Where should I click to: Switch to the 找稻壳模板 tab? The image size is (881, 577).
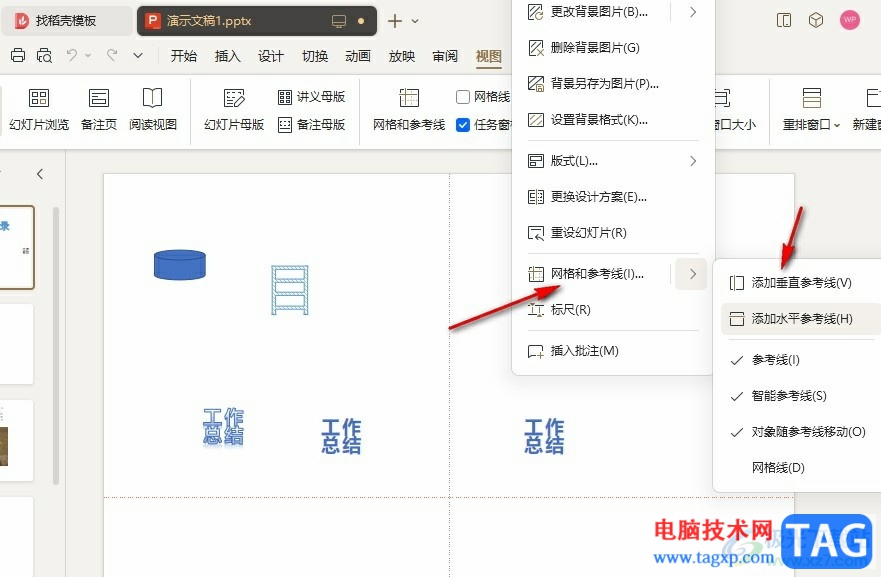(66, 21)
